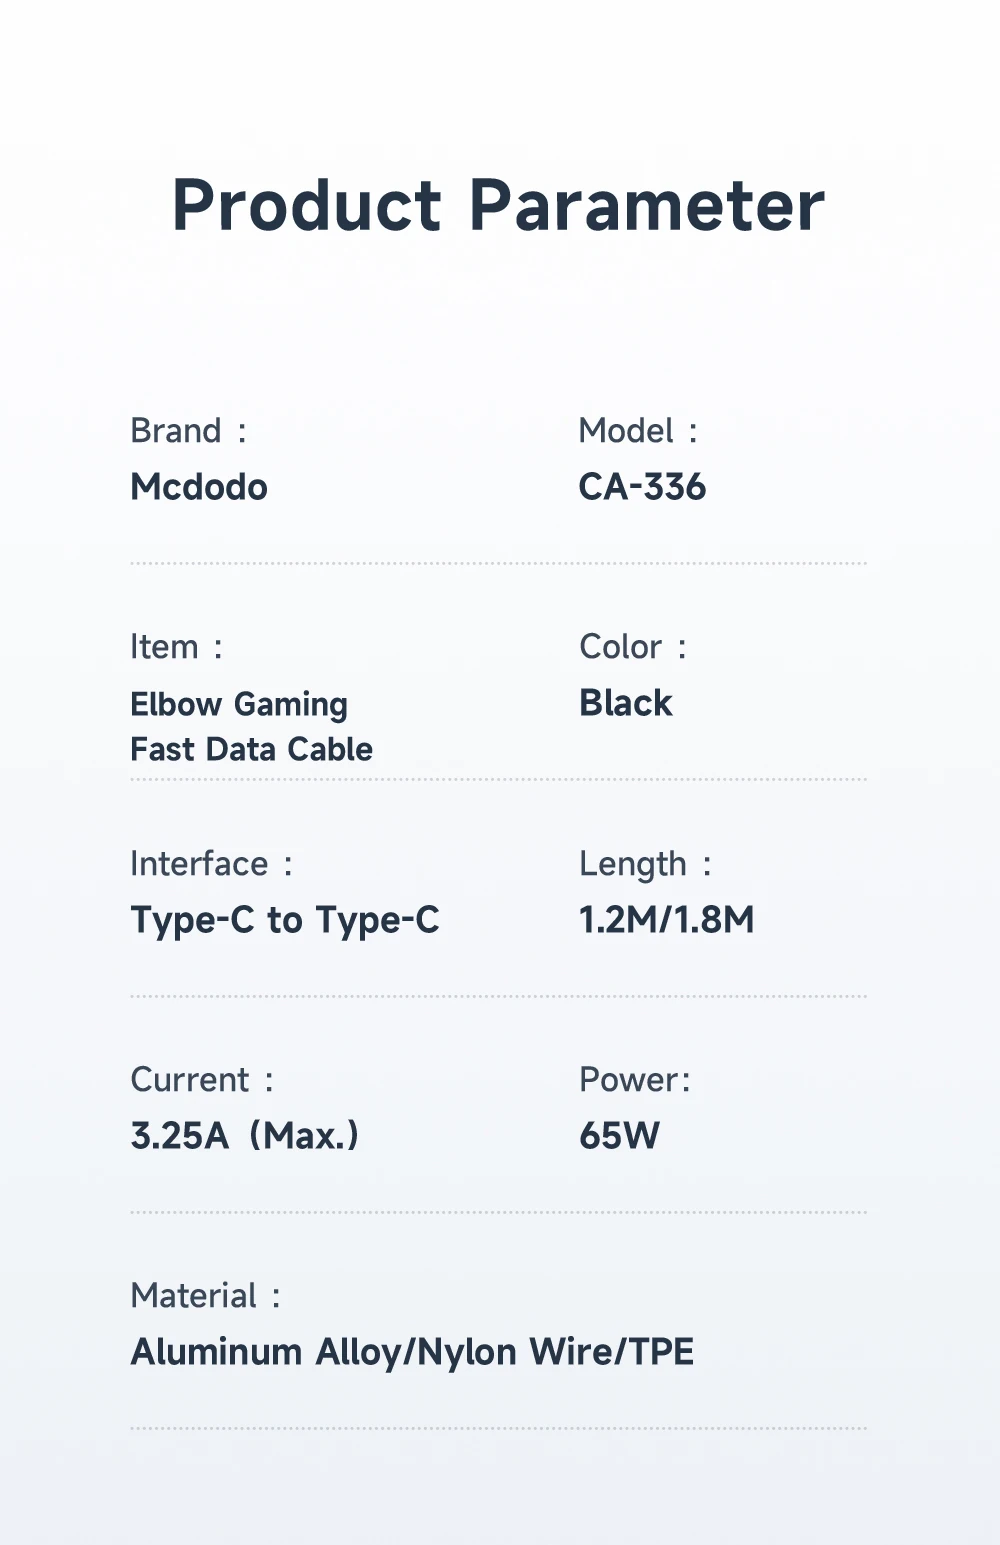The height and width of the screenshot is (1545, 1000).
Task: Click the dotted divider below Mcdodo
Action: [x=498, y=564]
